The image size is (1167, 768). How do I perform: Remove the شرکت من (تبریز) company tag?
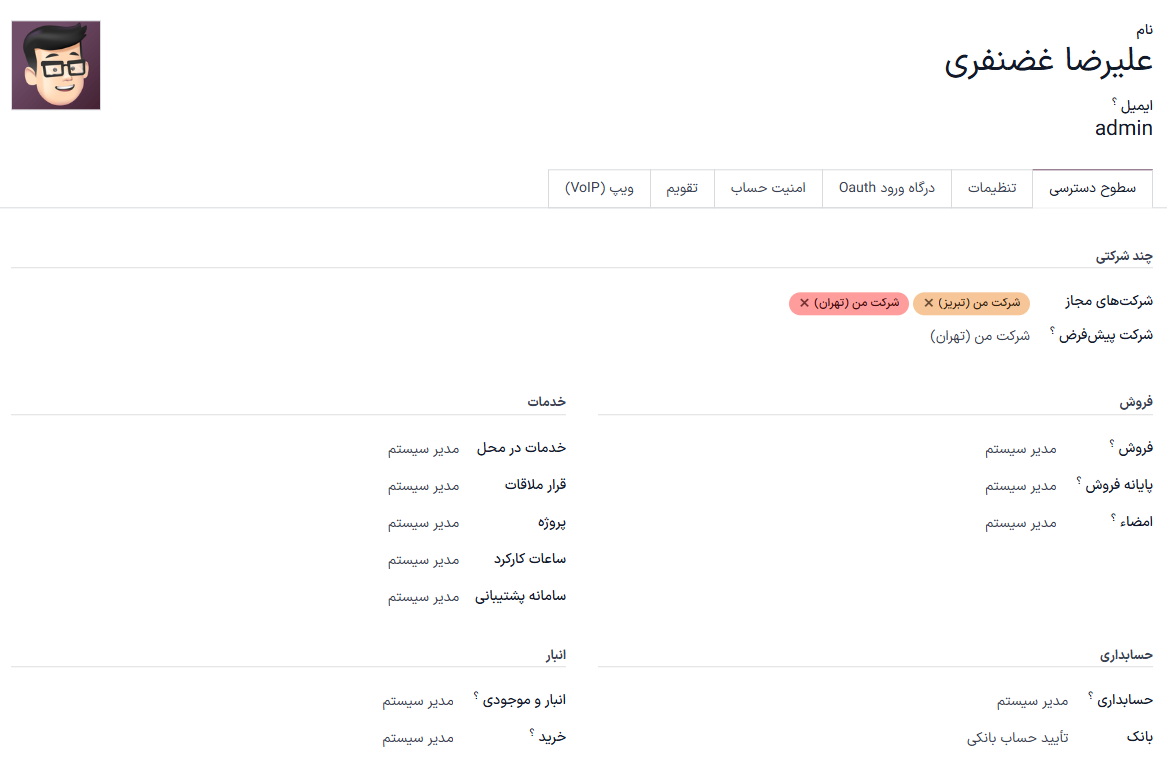pos(929,303)
